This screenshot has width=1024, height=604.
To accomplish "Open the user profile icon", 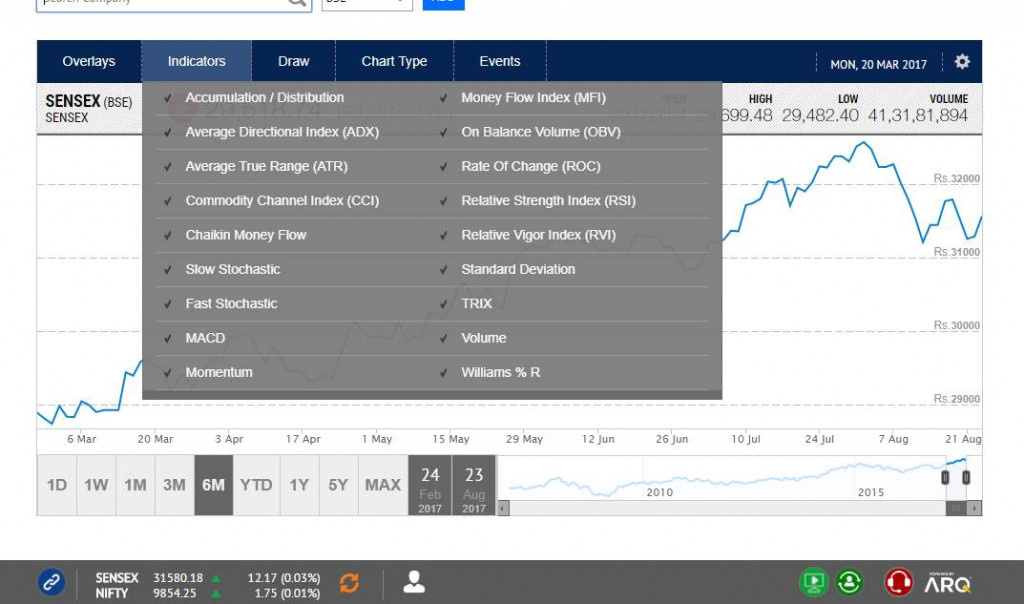I will pos(414,582).
